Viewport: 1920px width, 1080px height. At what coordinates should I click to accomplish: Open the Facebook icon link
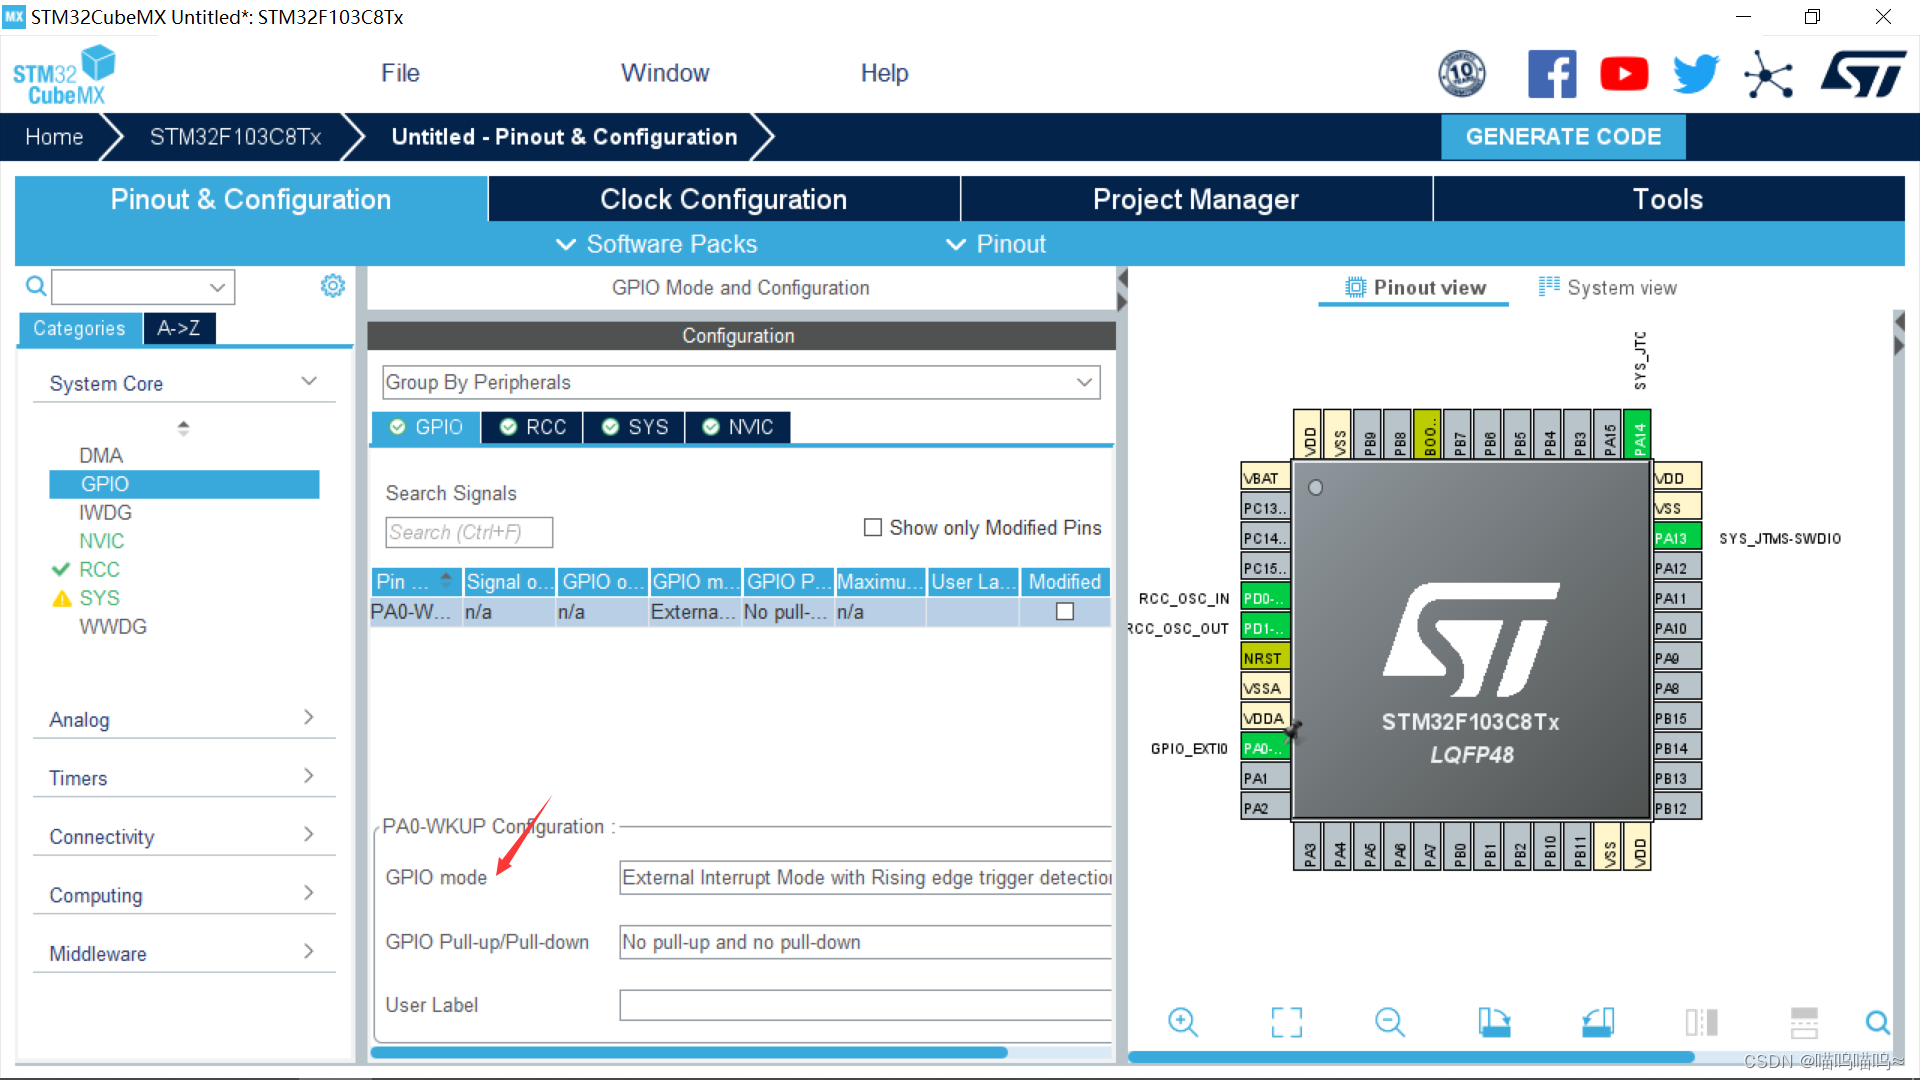pyautogui.click(x=1552, y=74)
